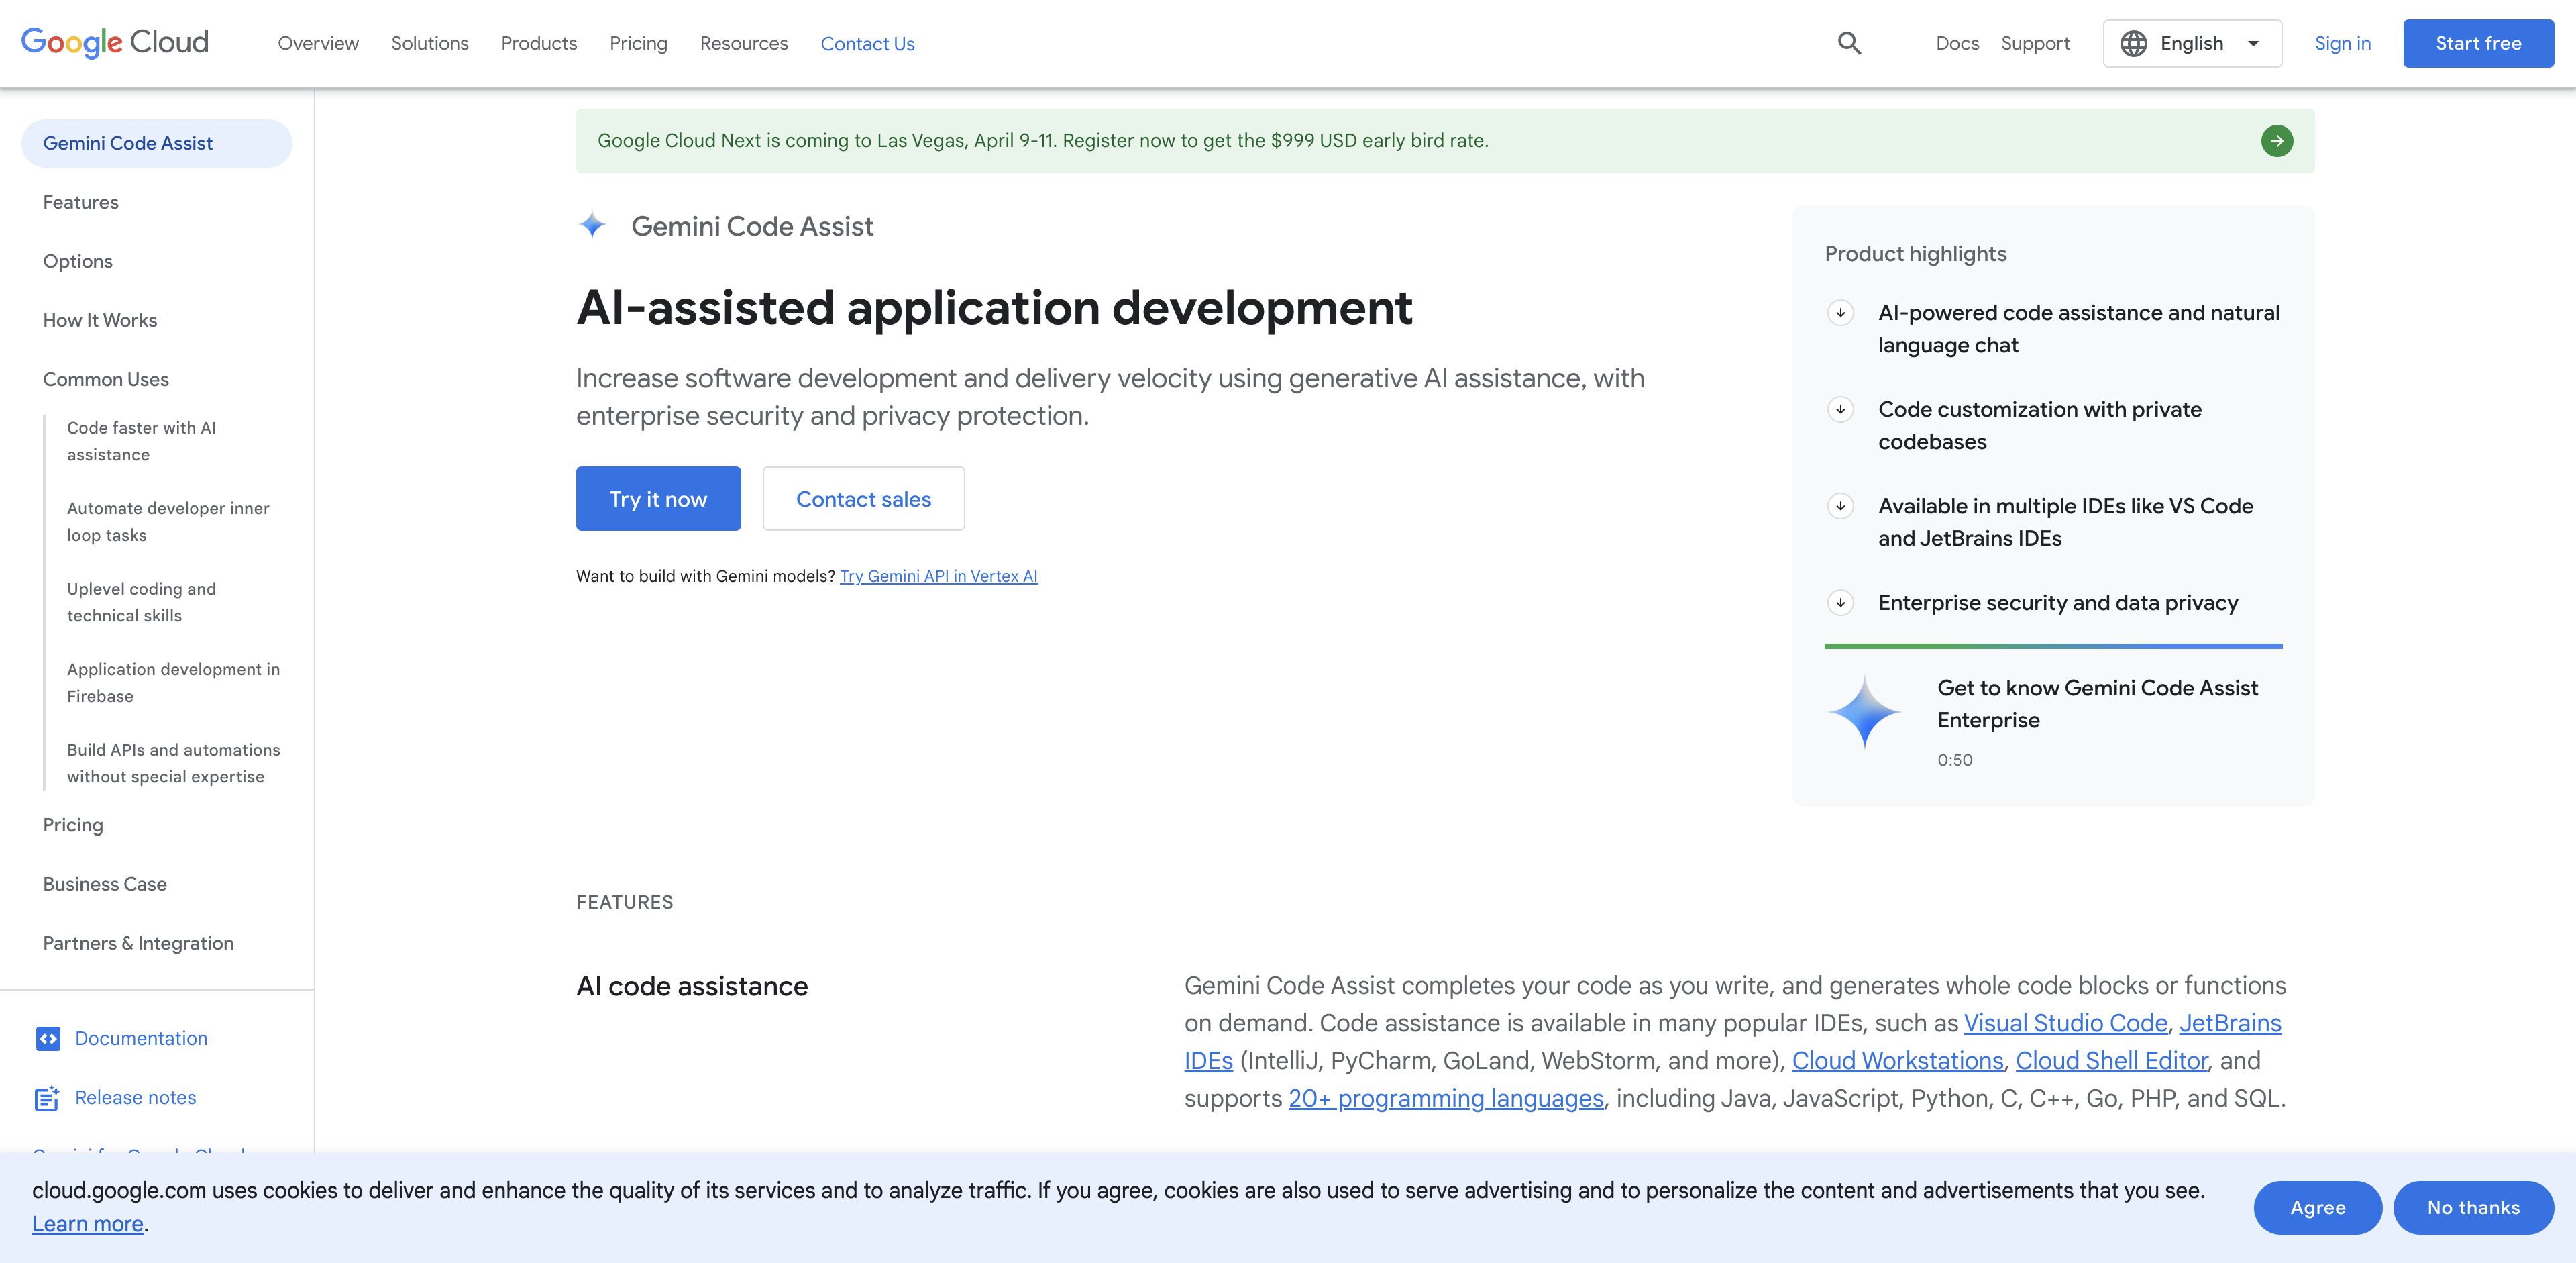Jump to Features in sidebar
Image resolution: width=2576 pixels, height=1263 pixels.
tap(80, 202)
